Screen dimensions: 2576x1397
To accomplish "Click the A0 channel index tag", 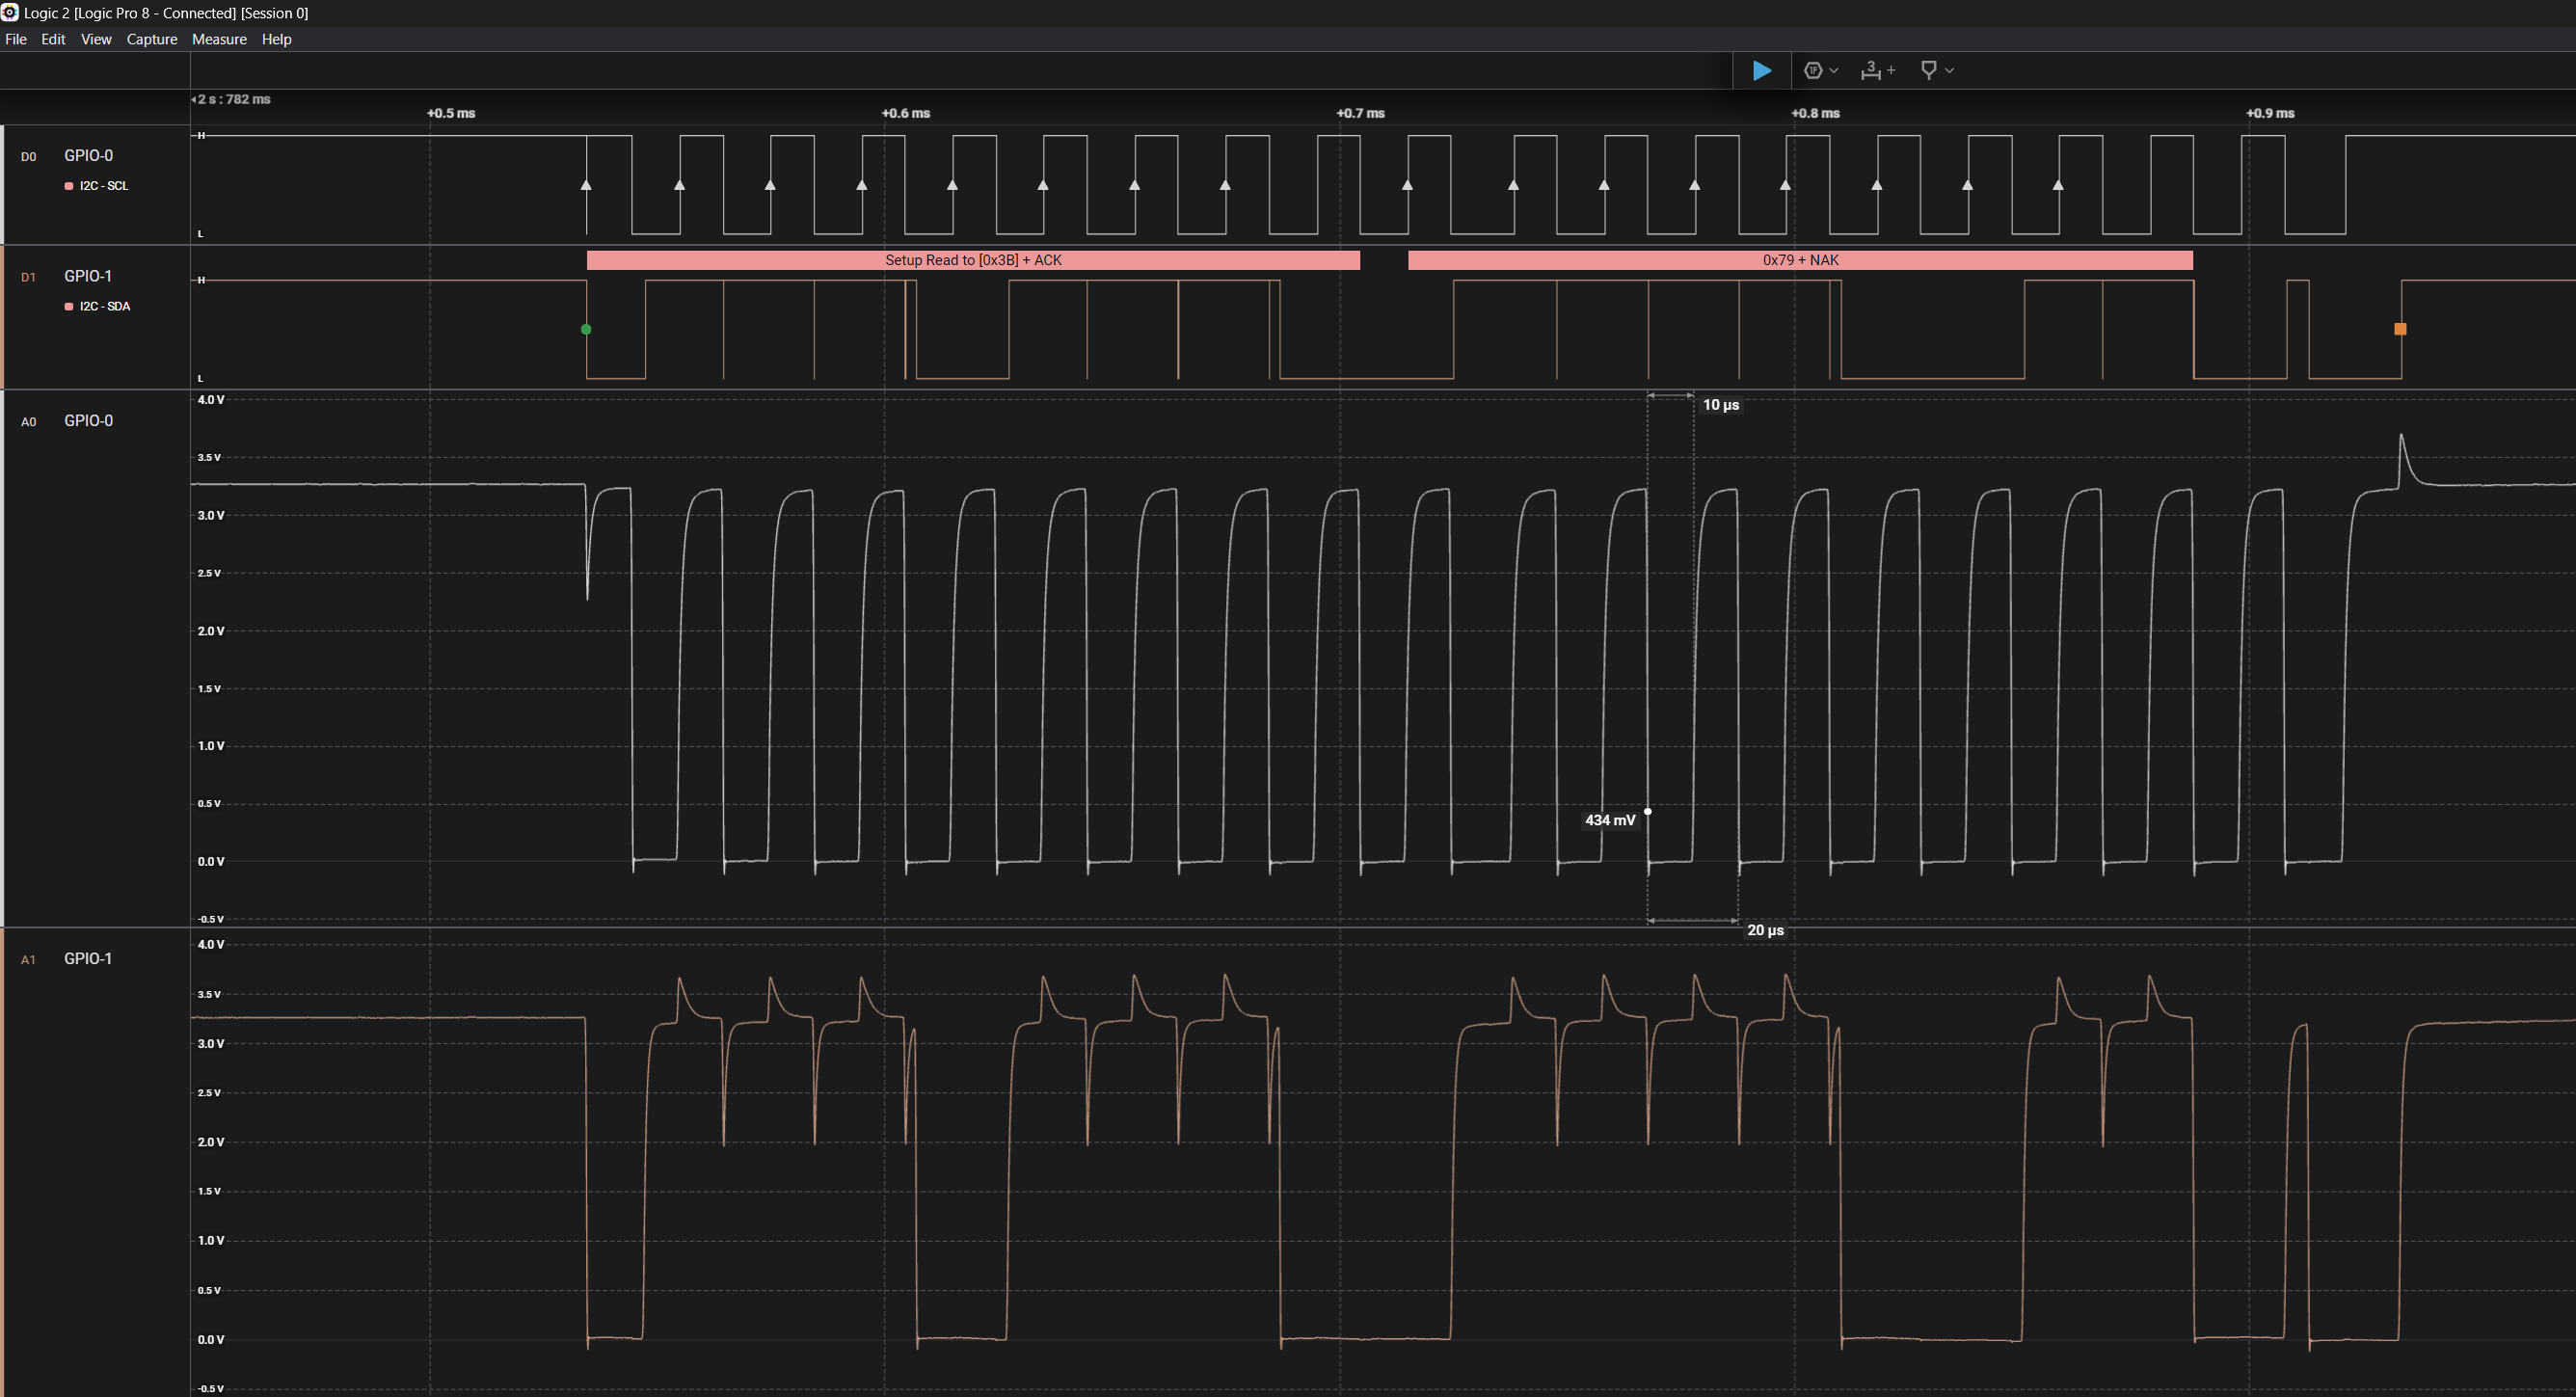I will (x=28, y=422).
